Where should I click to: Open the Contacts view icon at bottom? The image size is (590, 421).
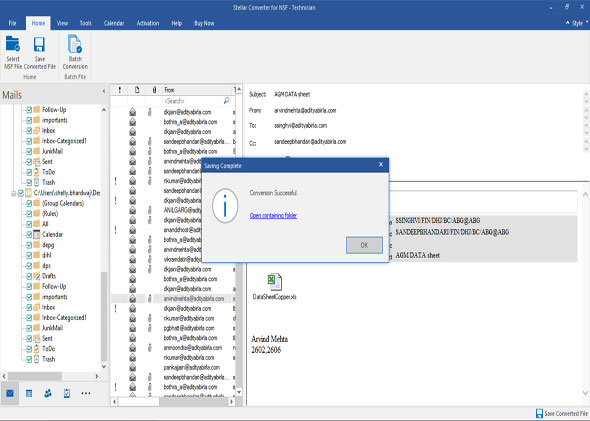48,393
